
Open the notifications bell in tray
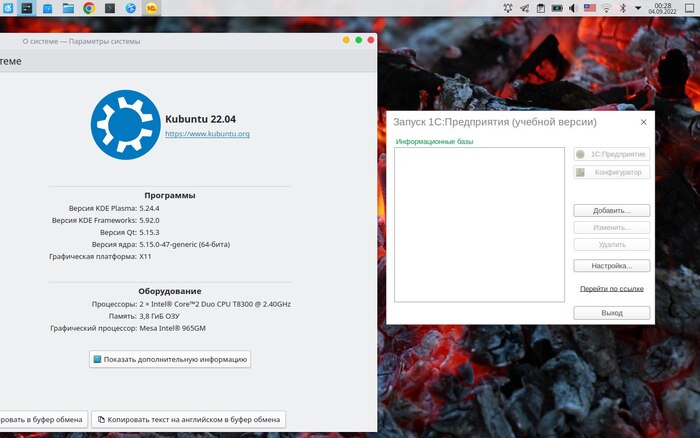pyautogui.click(x=508, y=8)
